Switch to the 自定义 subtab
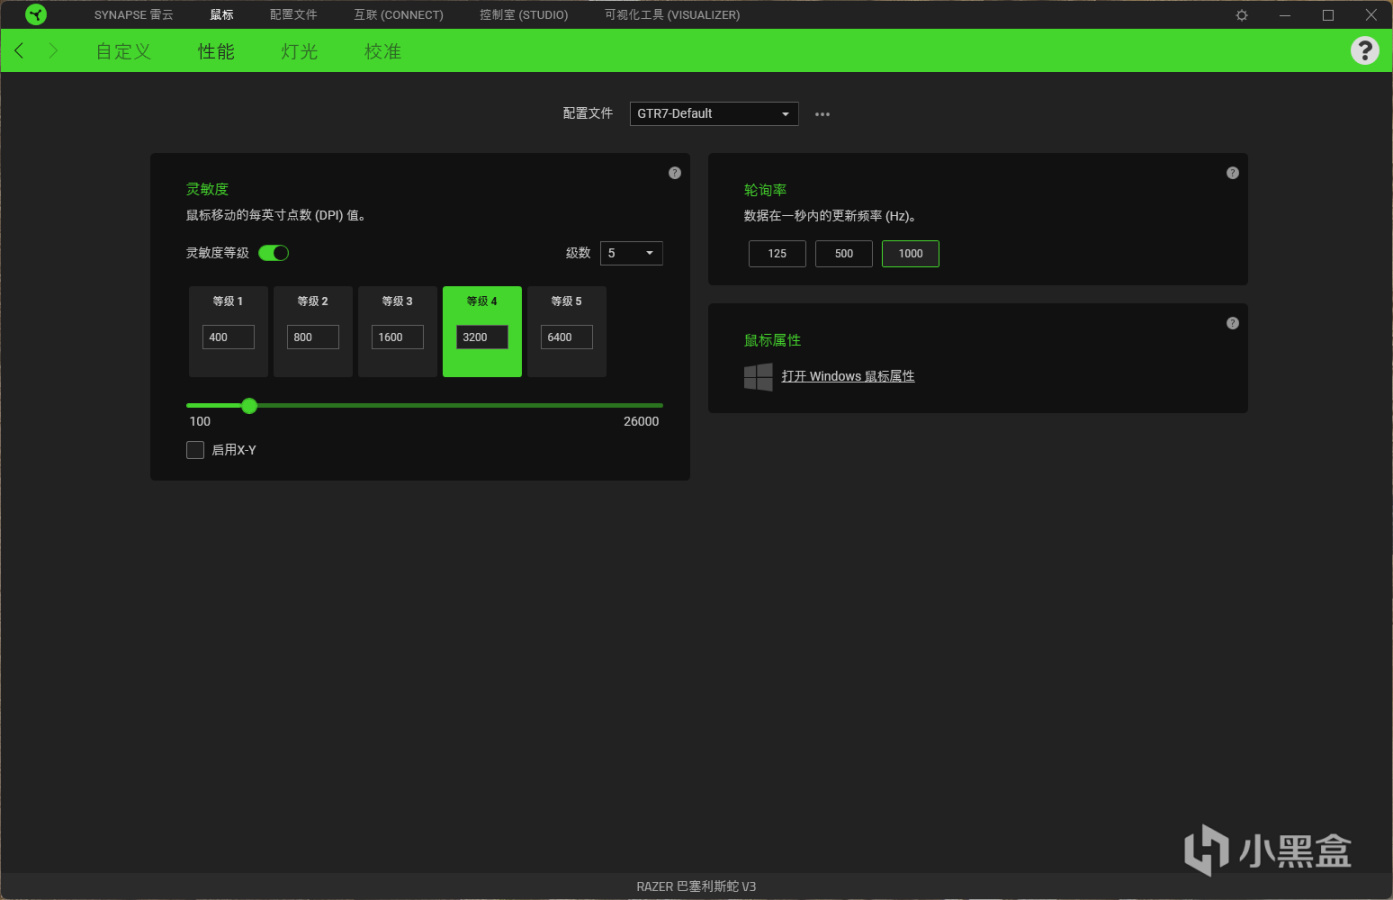 point(124,51)
